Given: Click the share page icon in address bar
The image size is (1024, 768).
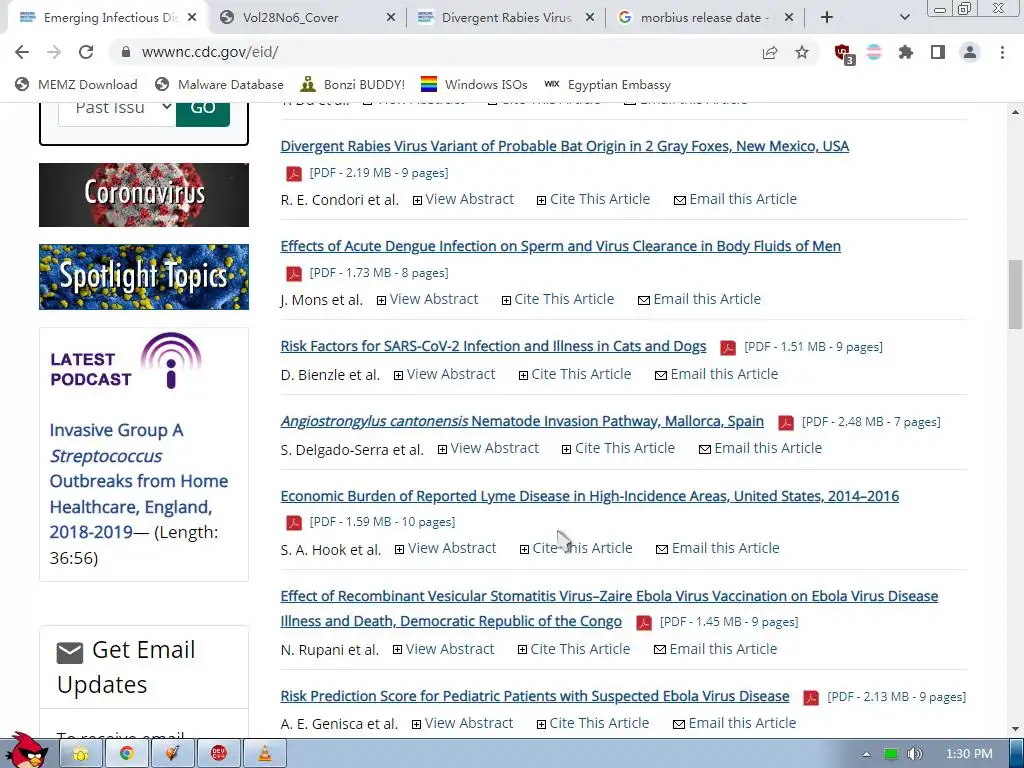Looking at the screenshot, I should 770,52.
